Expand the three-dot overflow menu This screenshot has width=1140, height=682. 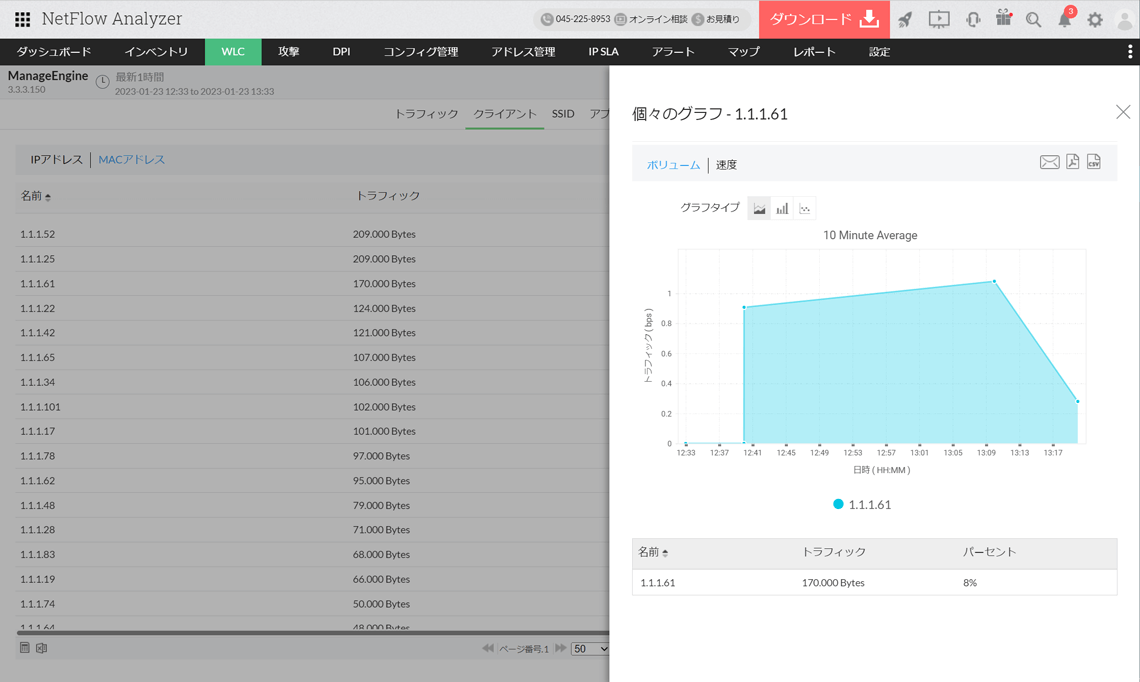coord(1130,52)
